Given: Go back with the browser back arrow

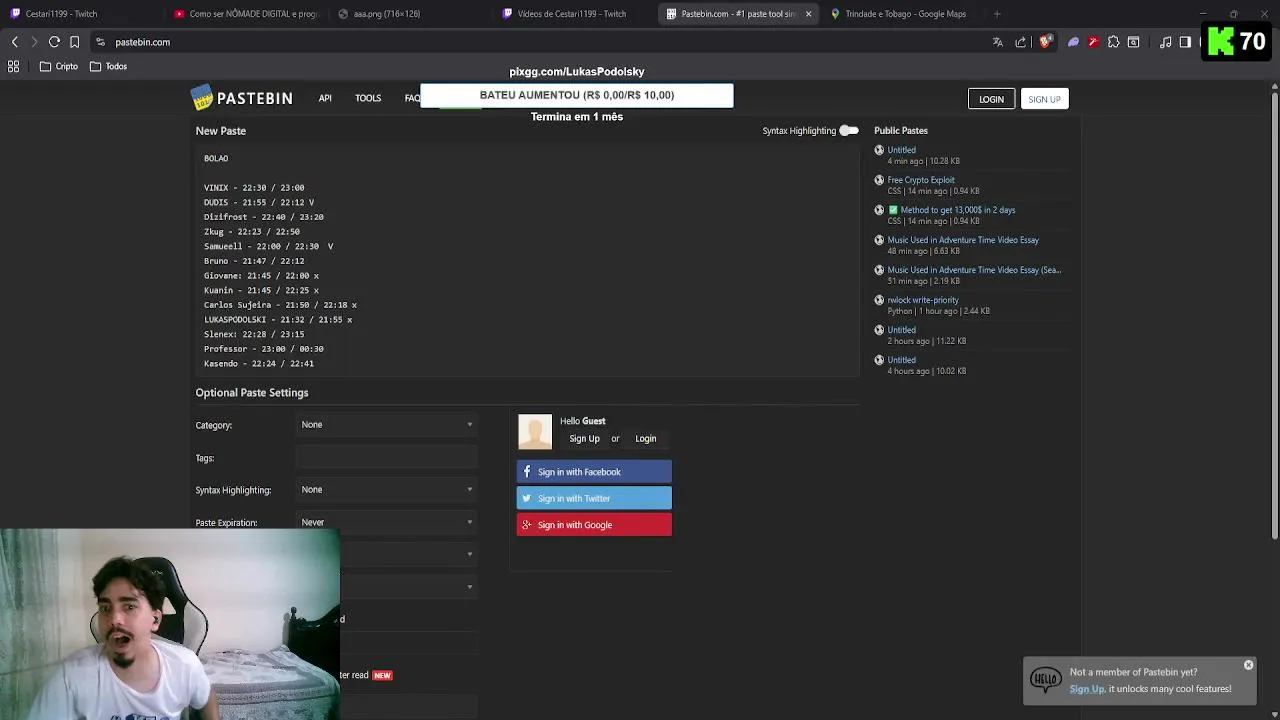Looking at the screenshot, I should tap(15, 42).
